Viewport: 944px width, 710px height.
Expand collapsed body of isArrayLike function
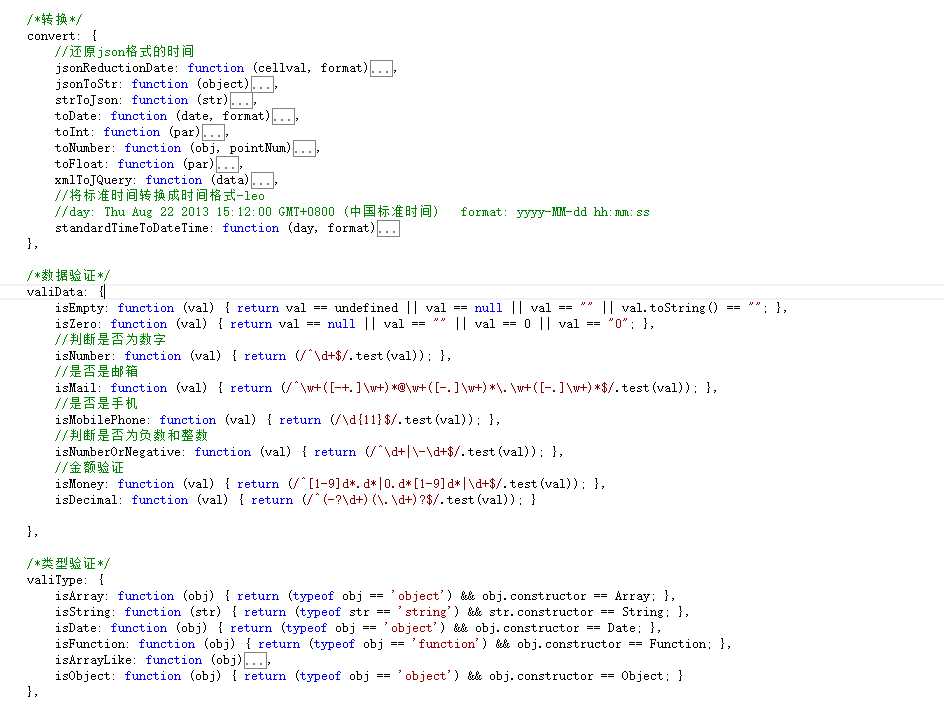[255, 661]
